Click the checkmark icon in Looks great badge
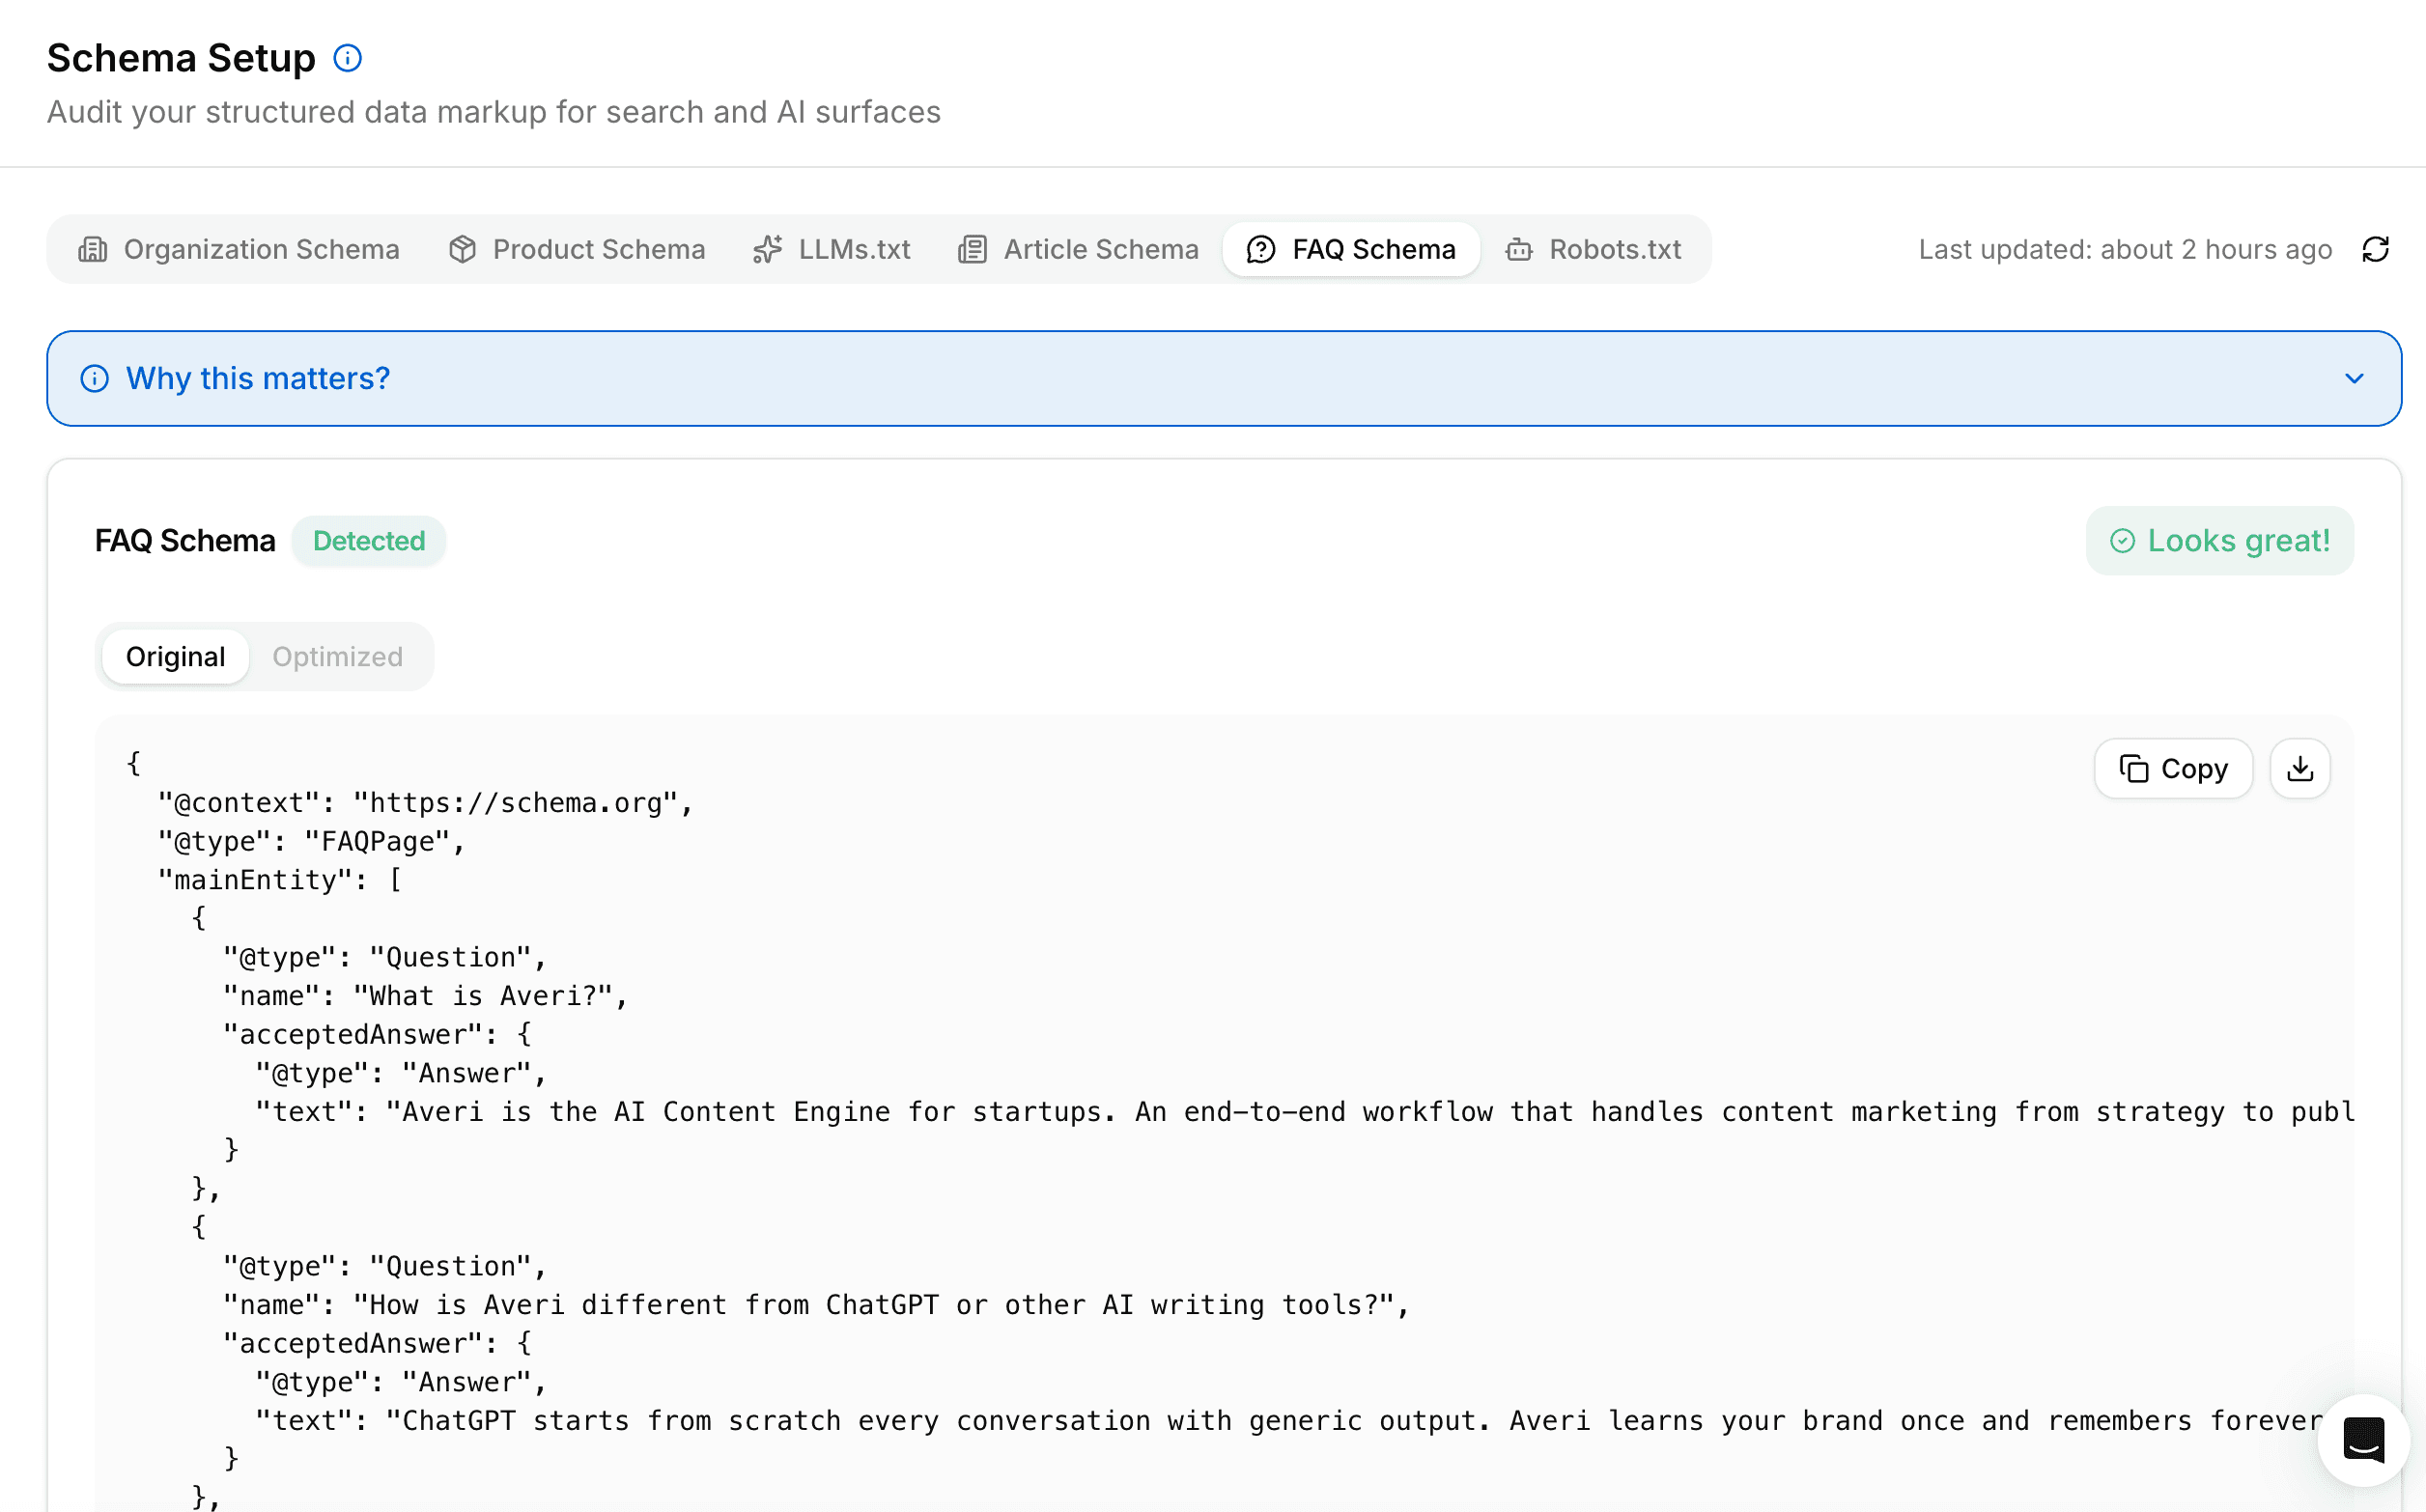Screen dimensions: 2426x1512 coord(2122,541)
